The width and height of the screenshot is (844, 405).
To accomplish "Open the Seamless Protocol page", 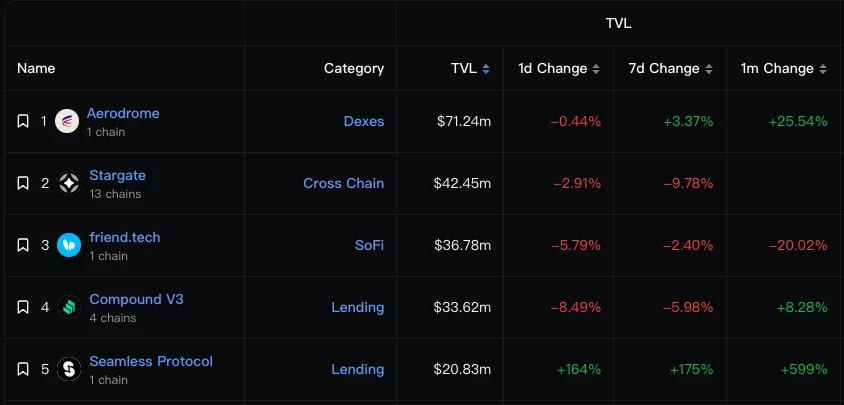I will click(x=151, y=361).
